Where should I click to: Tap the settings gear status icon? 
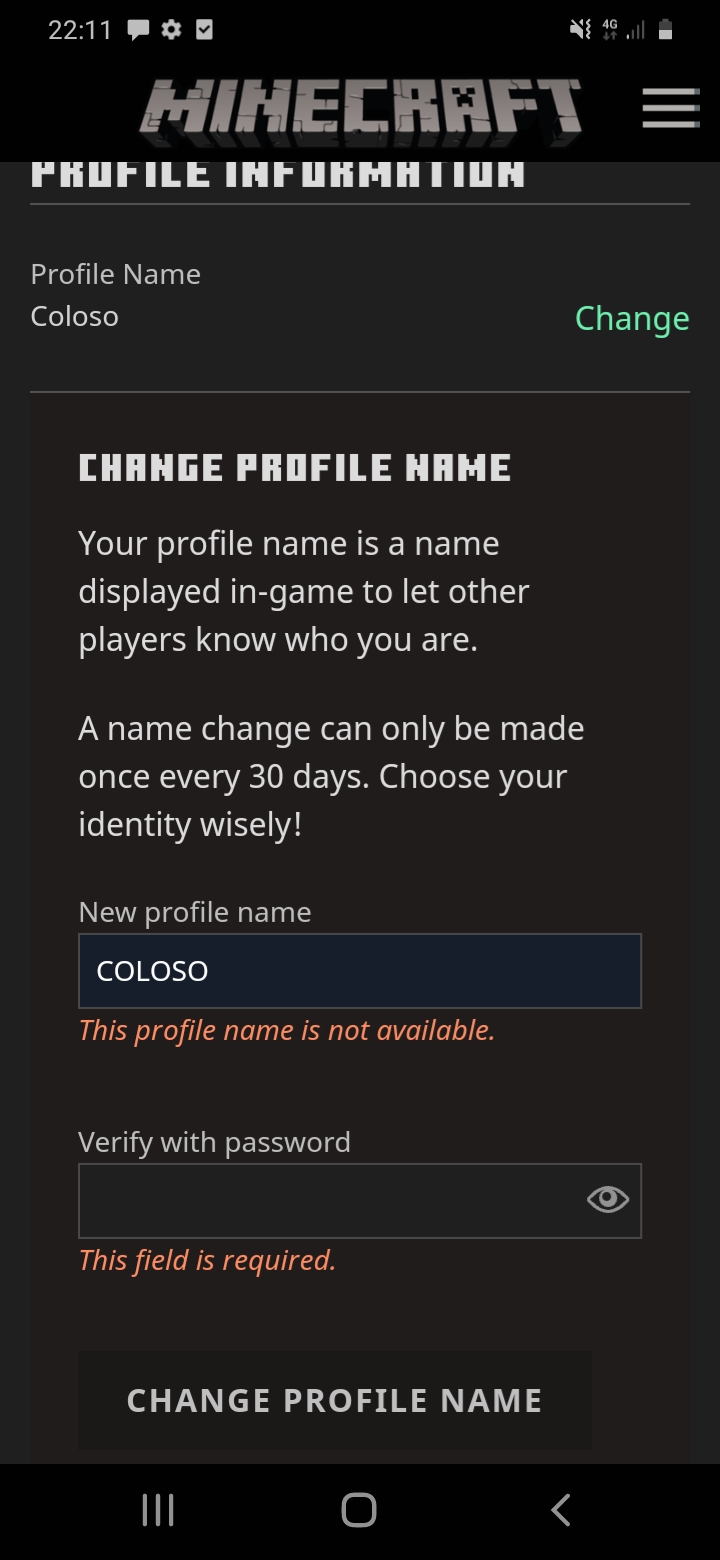pos(171,31)
